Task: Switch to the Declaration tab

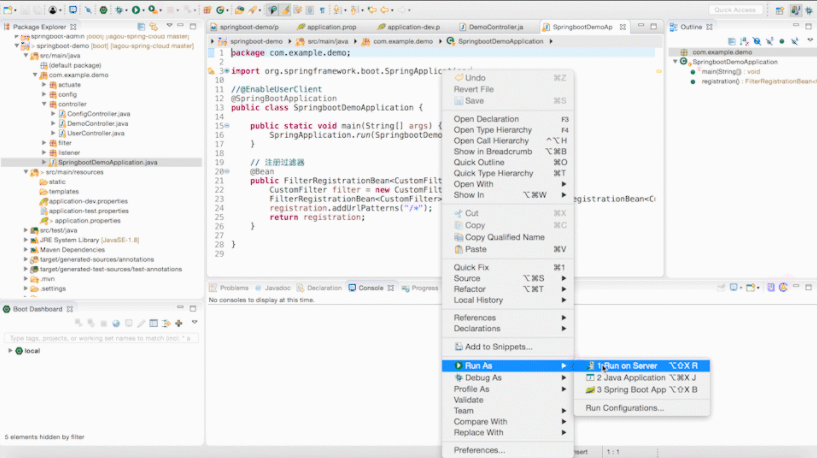Action: [319, 288]
